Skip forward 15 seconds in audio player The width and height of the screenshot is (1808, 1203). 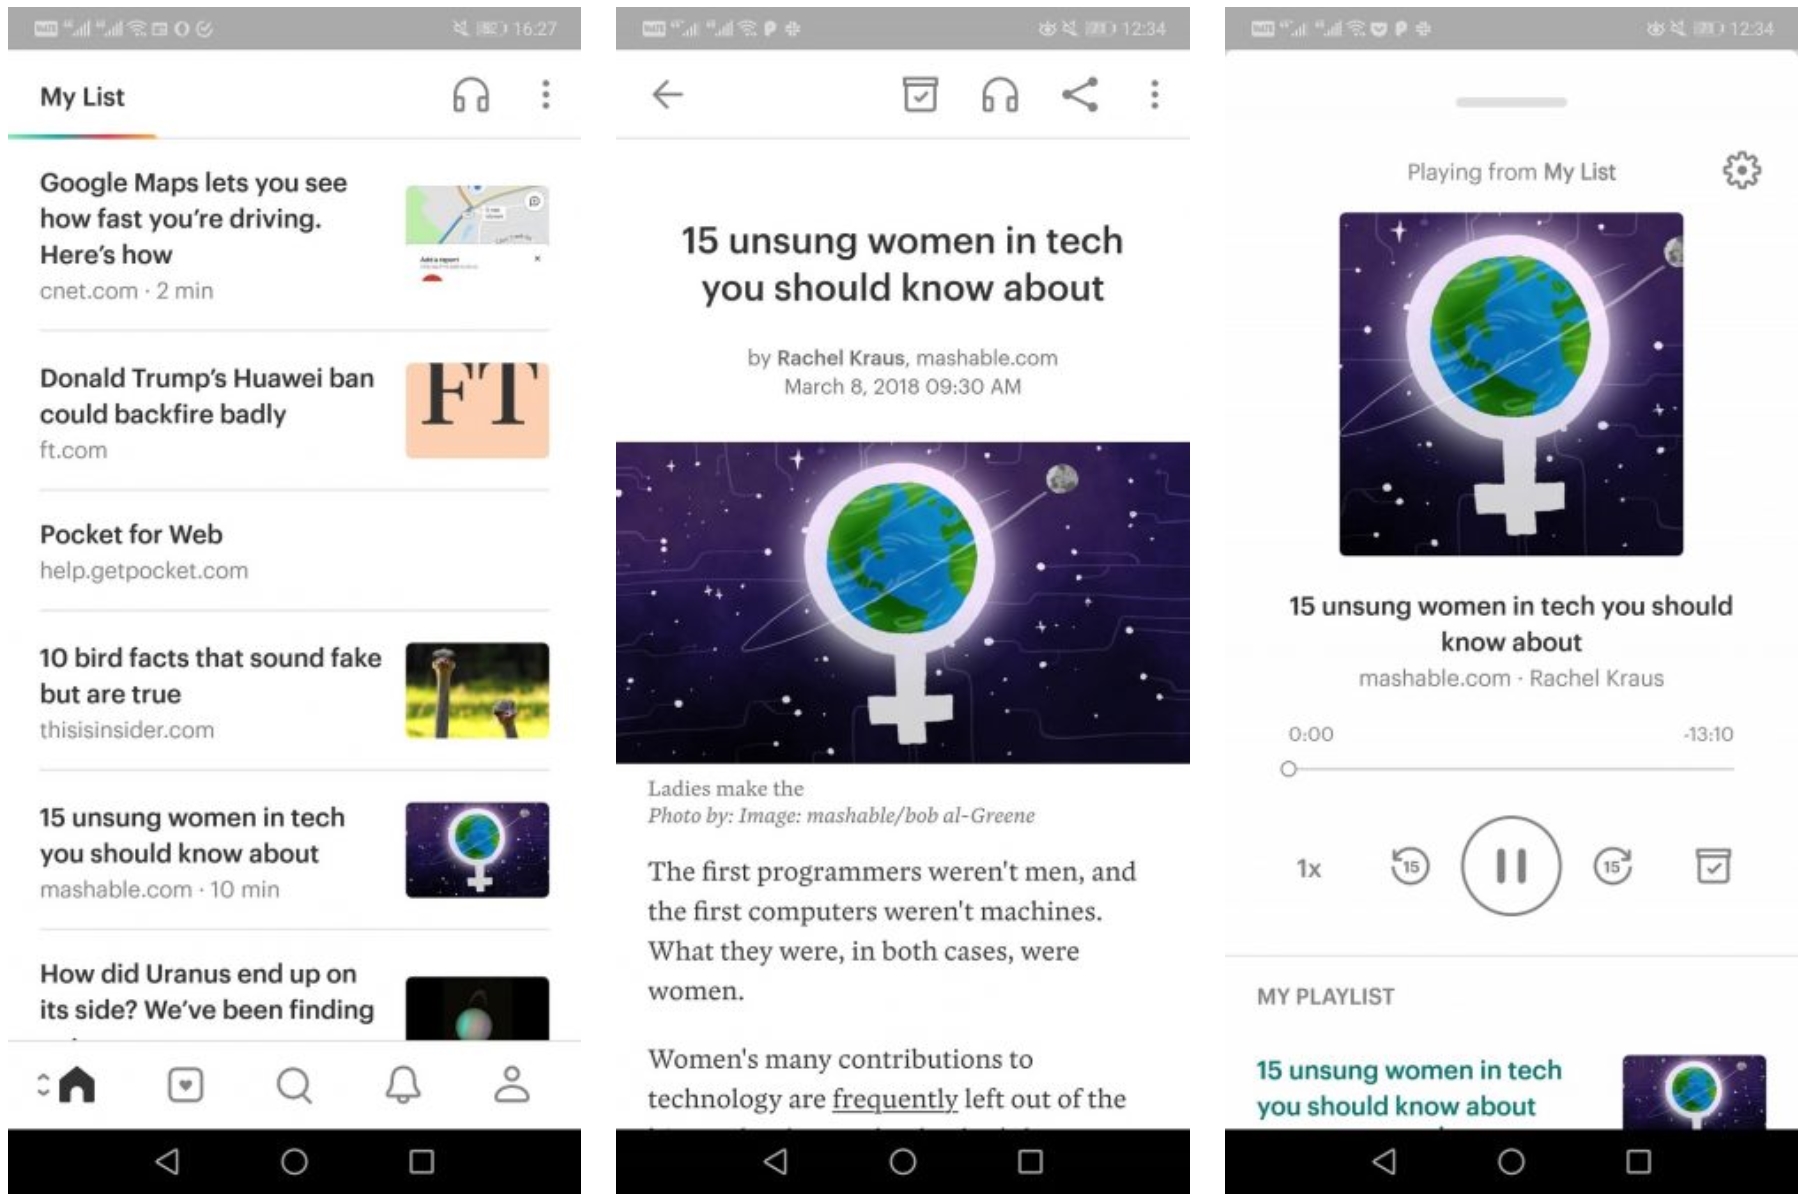[1612, 866]
